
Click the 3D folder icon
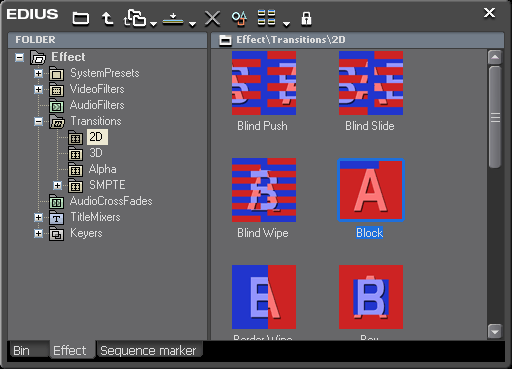75,154
